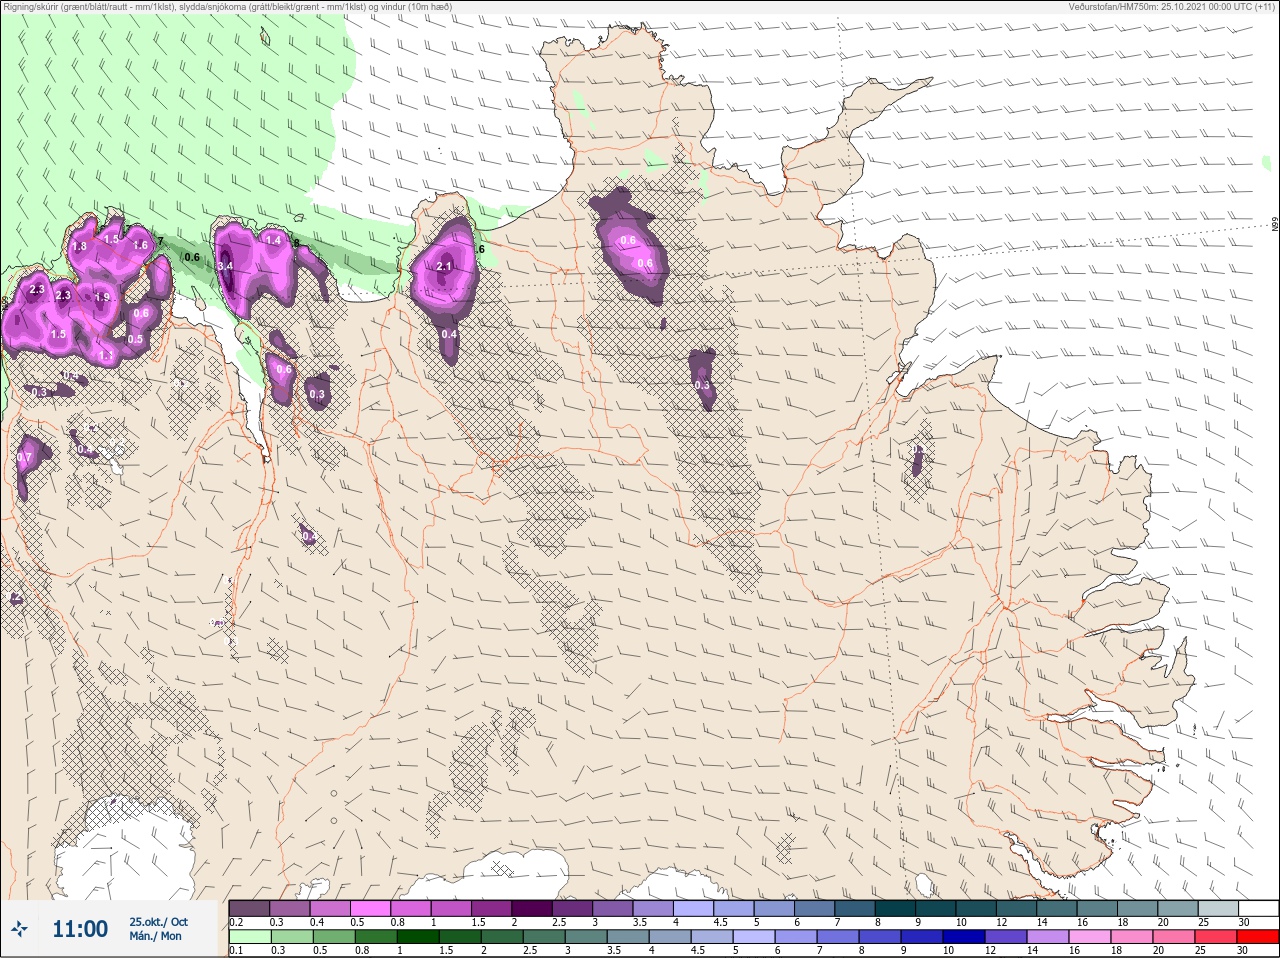Click the 0.7 precipitation value on the map
1280x958 pixels.
tap(25, 458)
